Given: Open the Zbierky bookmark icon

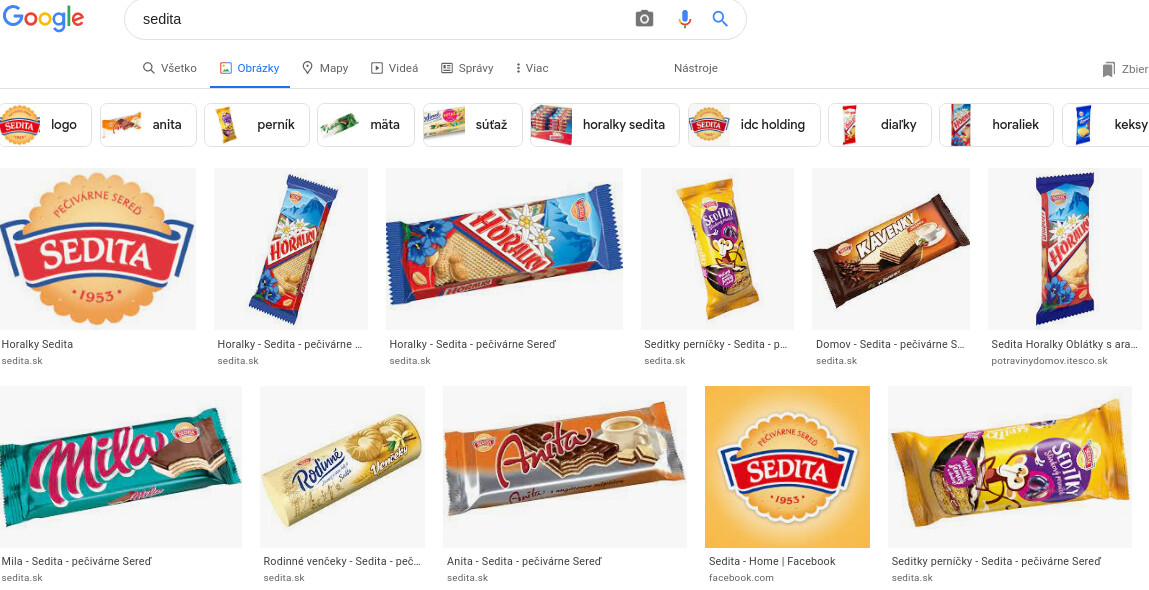Looking at the screenshot, I should point(1108,69).
